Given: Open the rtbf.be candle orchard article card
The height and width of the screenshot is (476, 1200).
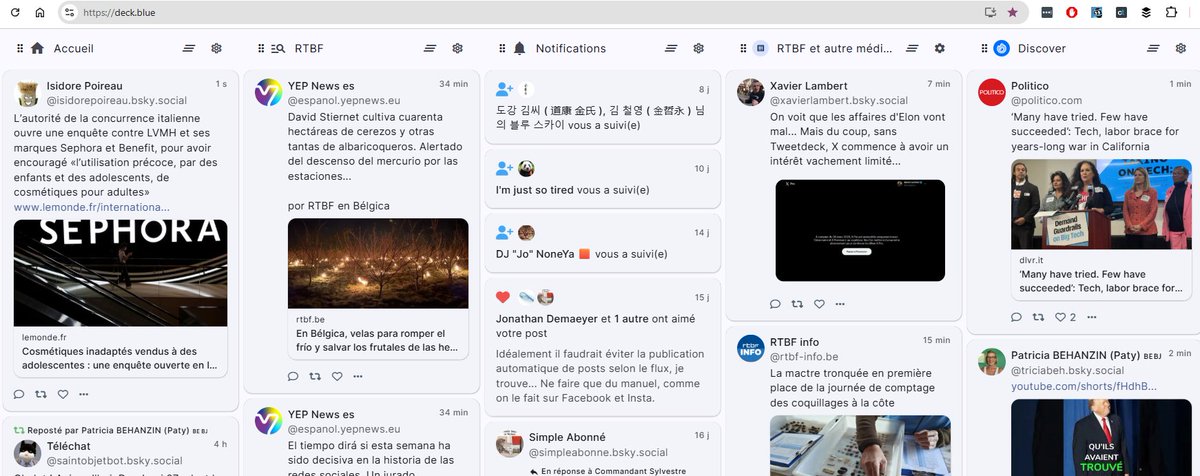Looking at the screenshot, I should coord(378,288).
